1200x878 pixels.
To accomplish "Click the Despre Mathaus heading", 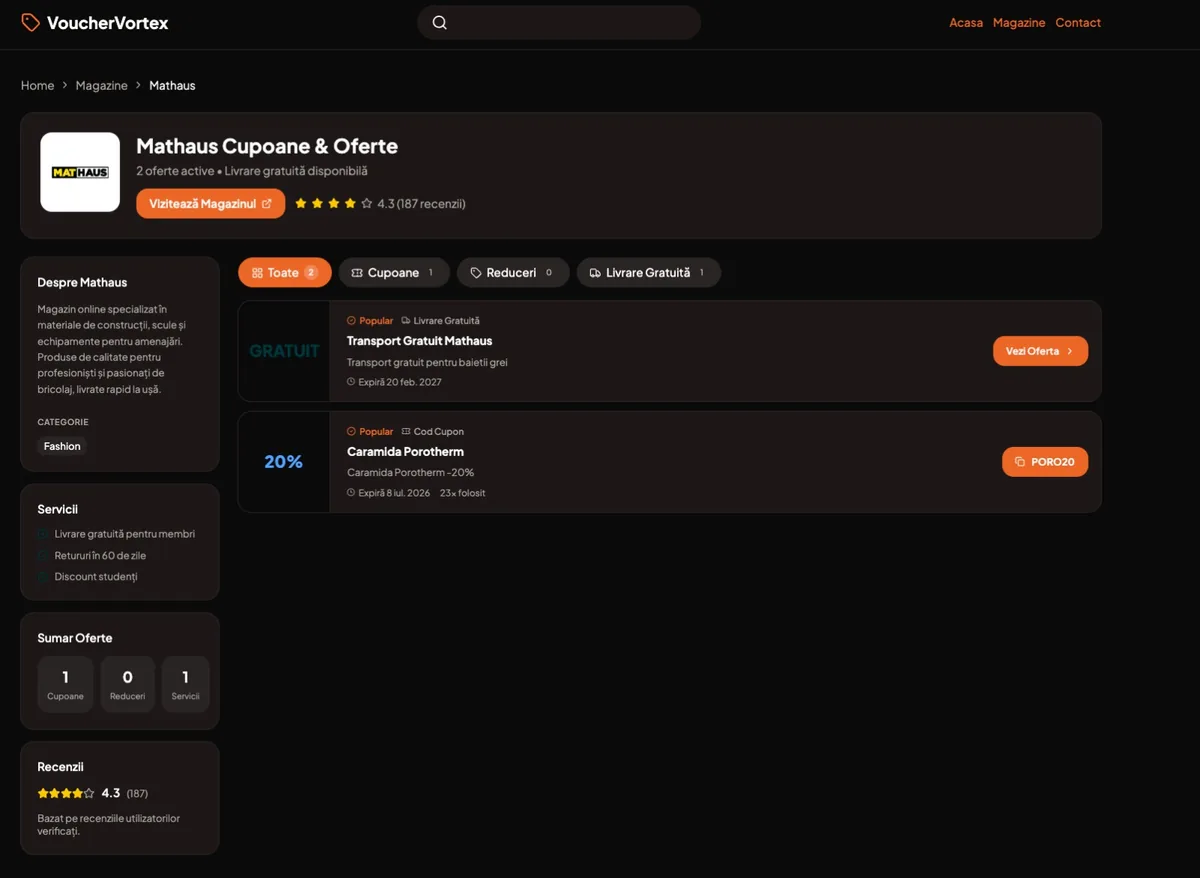I will [x=82, y=283].
